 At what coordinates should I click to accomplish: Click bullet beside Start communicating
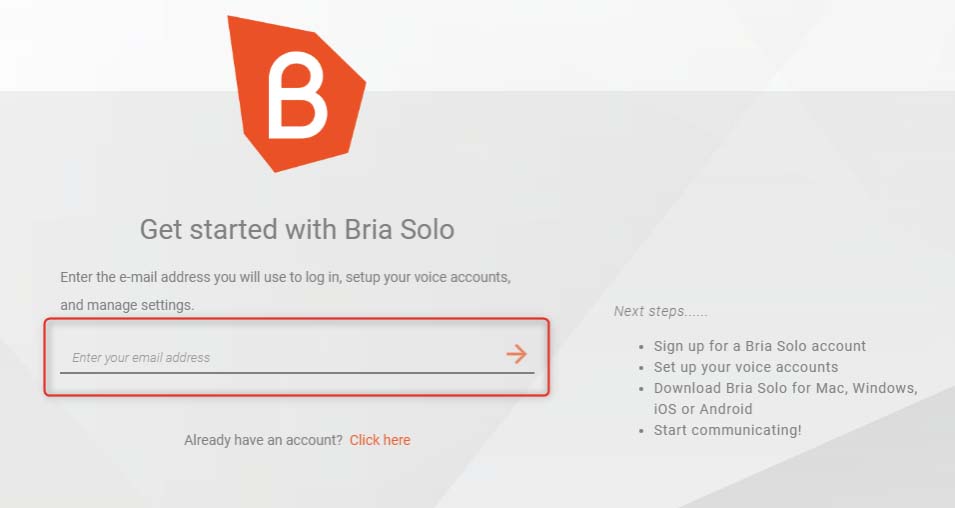pyautogui.click(x=640, y=431)
